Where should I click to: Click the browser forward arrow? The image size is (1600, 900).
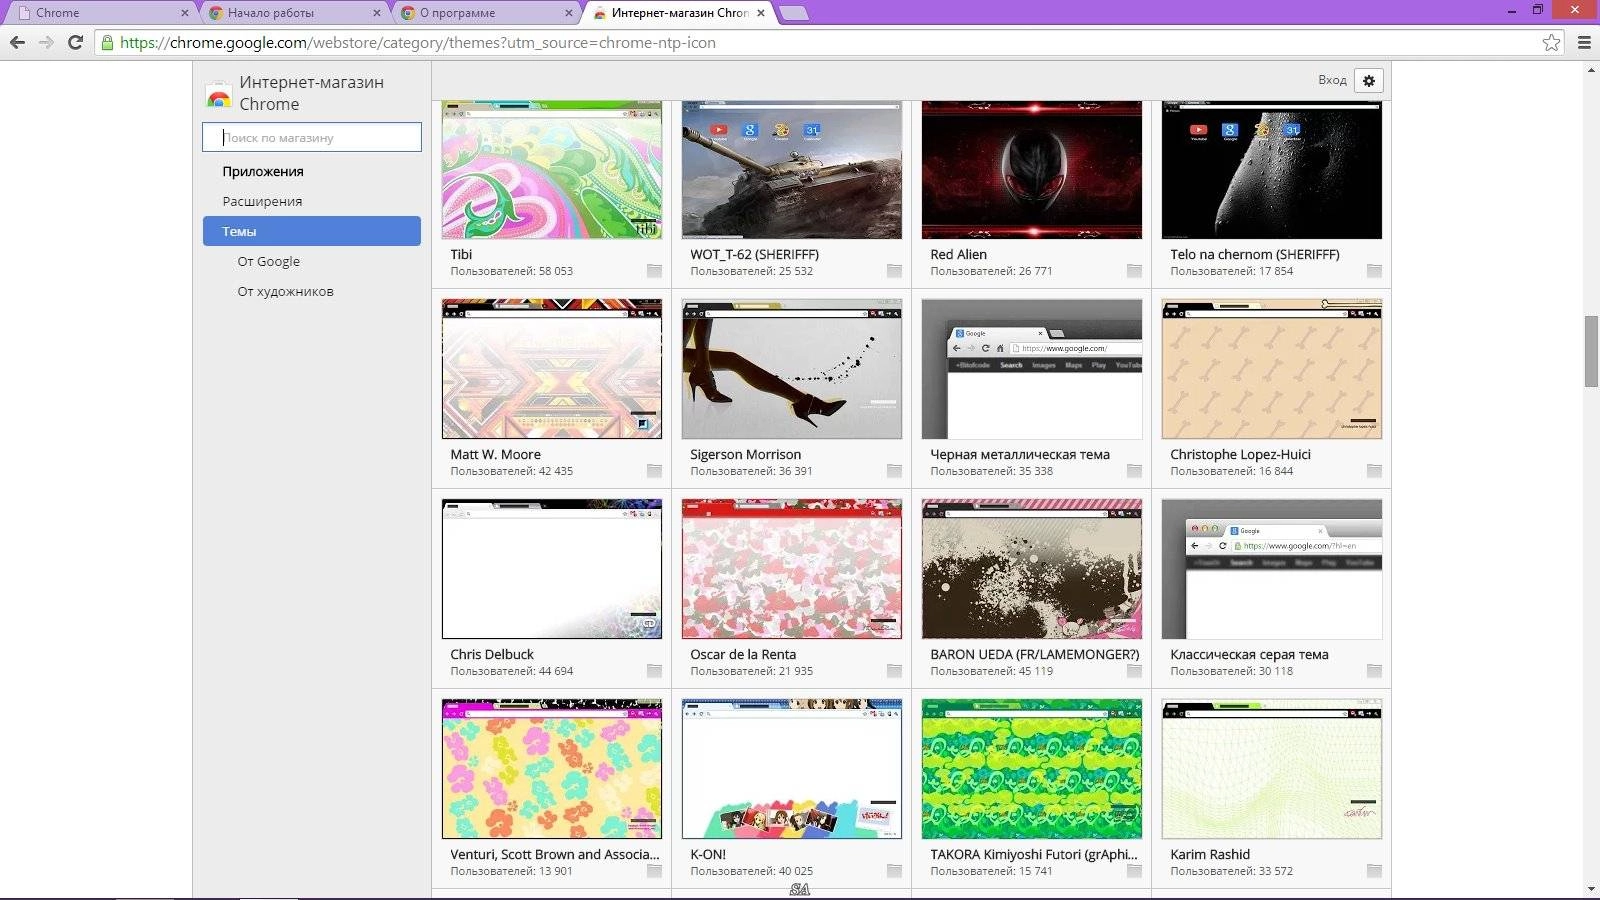pos(46,42)
